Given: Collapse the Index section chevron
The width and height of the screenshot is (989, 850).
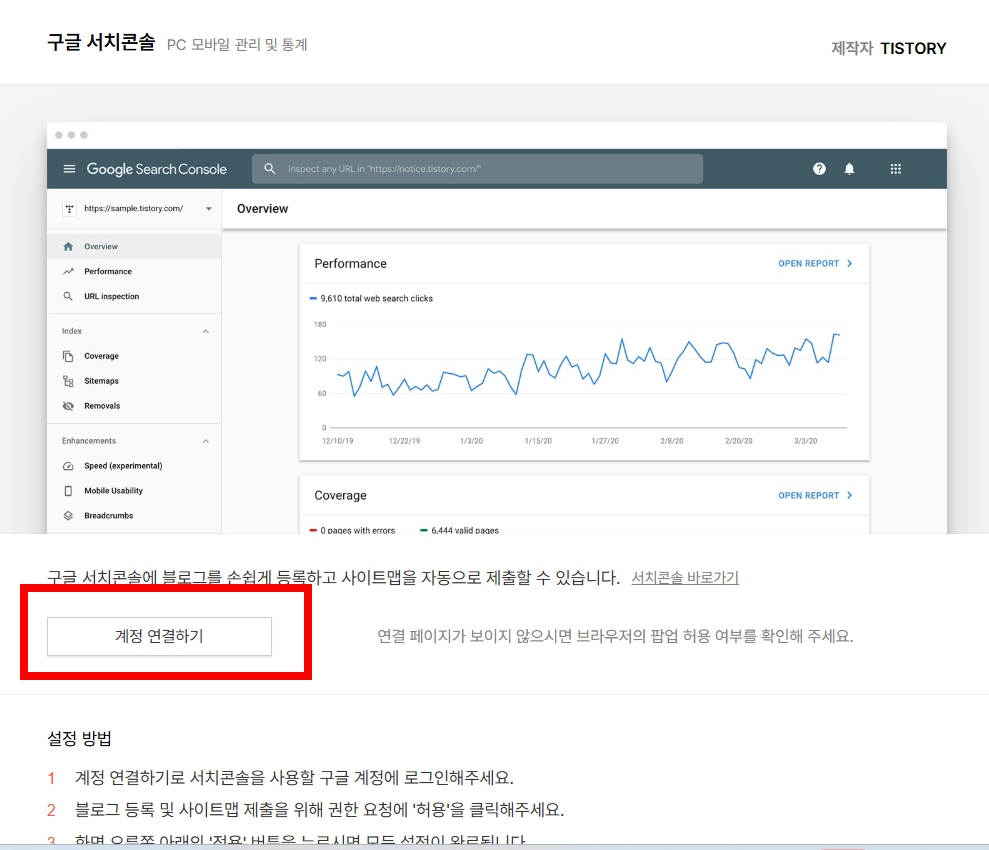Looking at the screenshot, I should pyautogui.click(x=206, y=332).
